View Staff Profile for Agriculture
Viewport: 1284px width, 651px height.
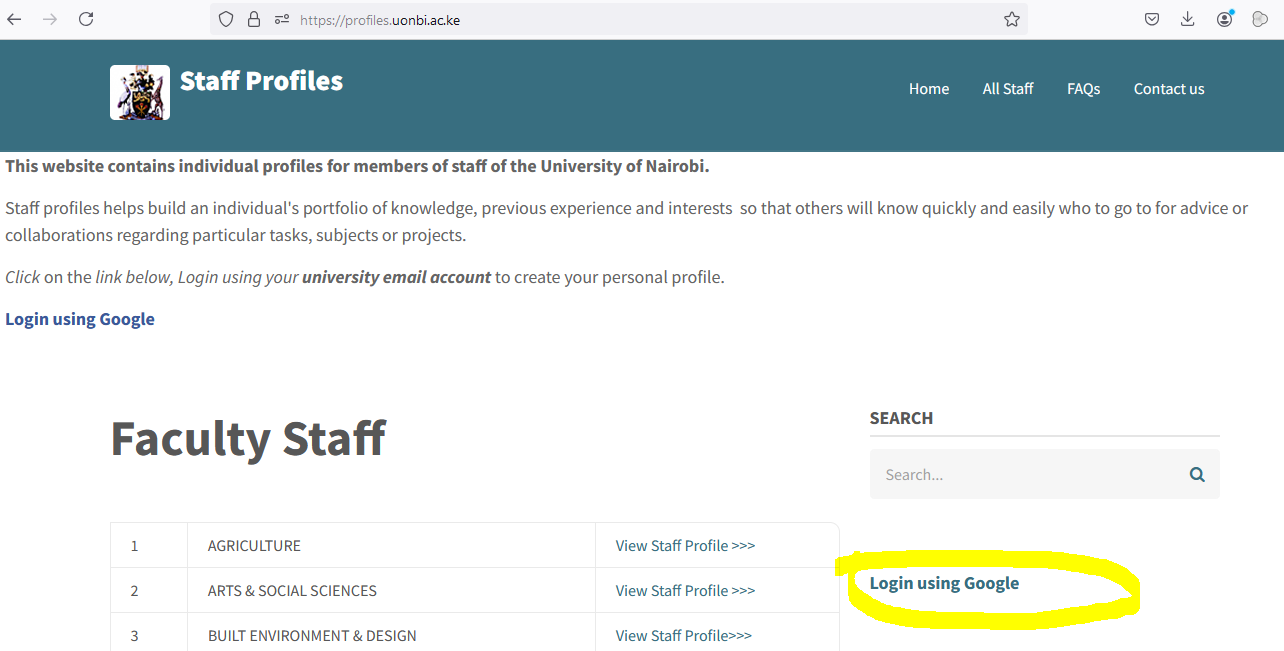coord(685,546)
